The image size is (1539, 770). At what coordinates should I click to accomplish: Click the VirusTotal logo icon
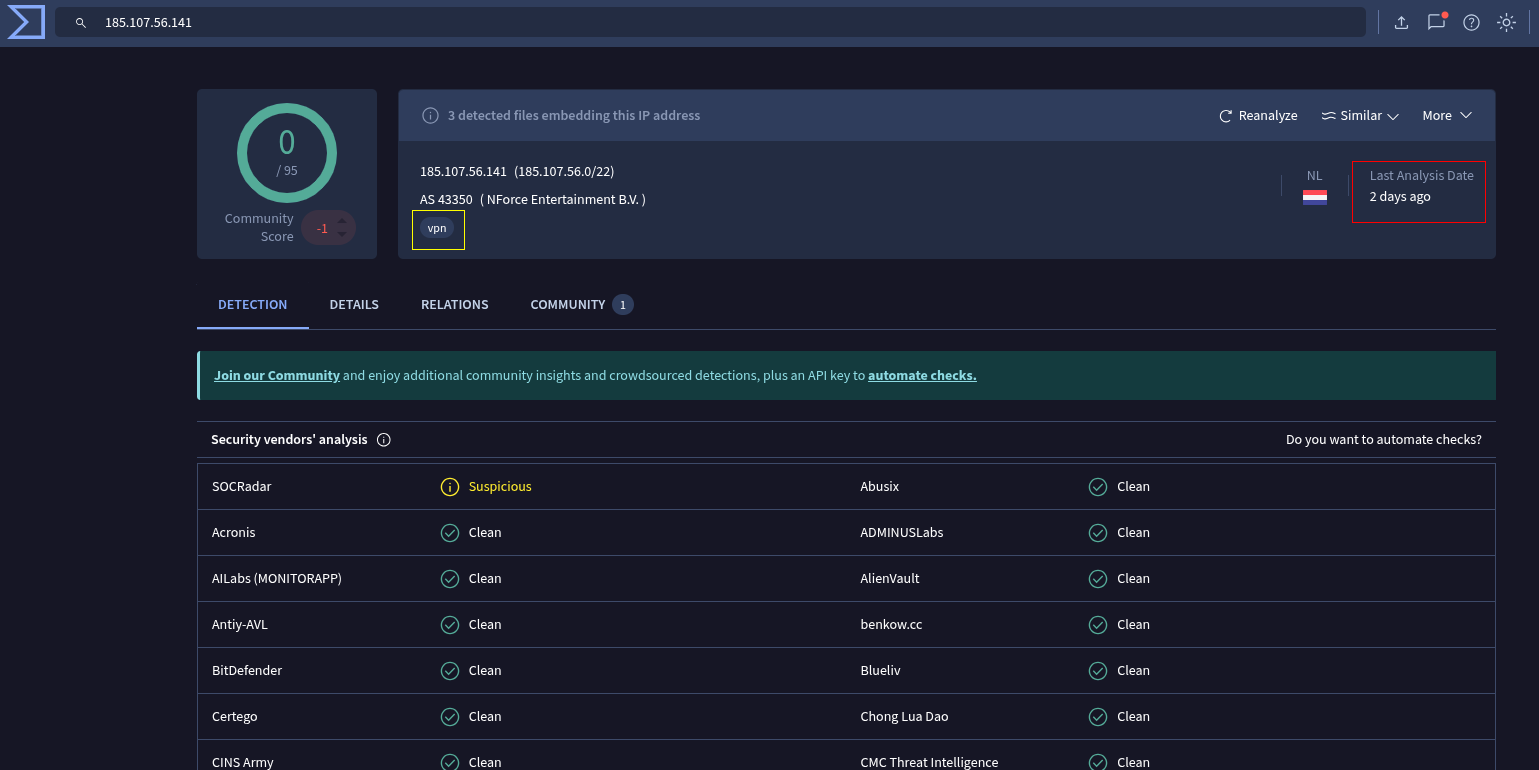pos(26,22)
